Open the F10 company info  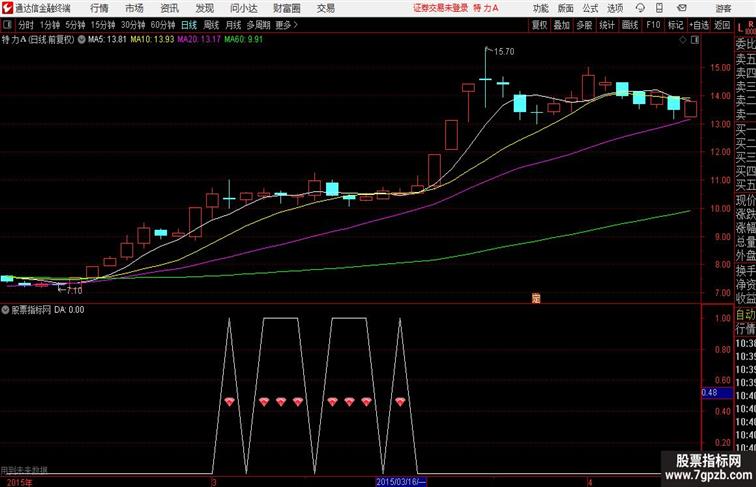[x=653, y=25]
